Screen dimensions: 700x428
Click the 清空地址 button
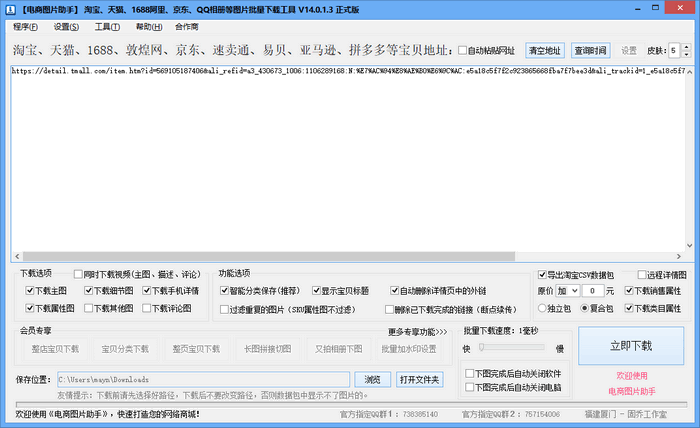pyautogui.click(x=545, y=50)
